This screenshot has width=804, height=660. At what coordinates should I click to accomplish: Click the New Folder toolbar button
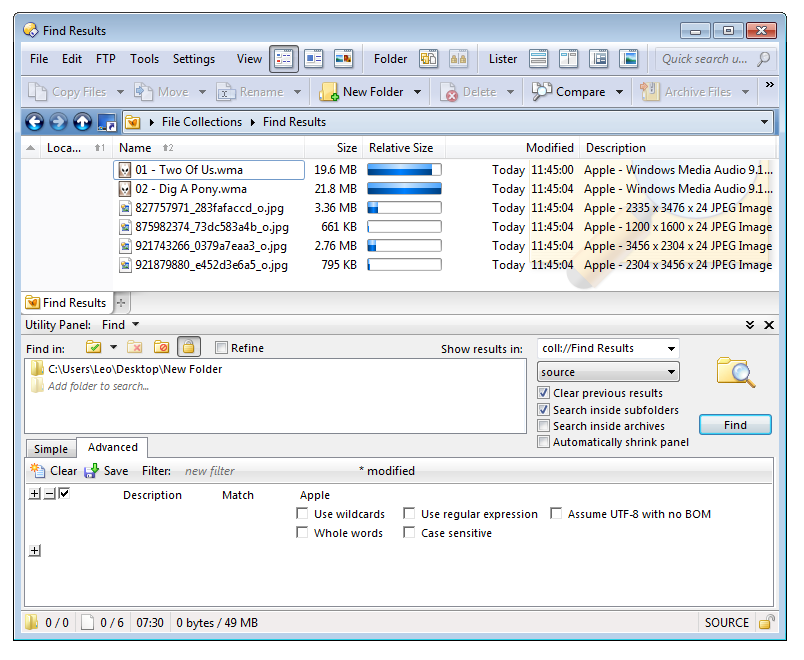pos(362,92)
